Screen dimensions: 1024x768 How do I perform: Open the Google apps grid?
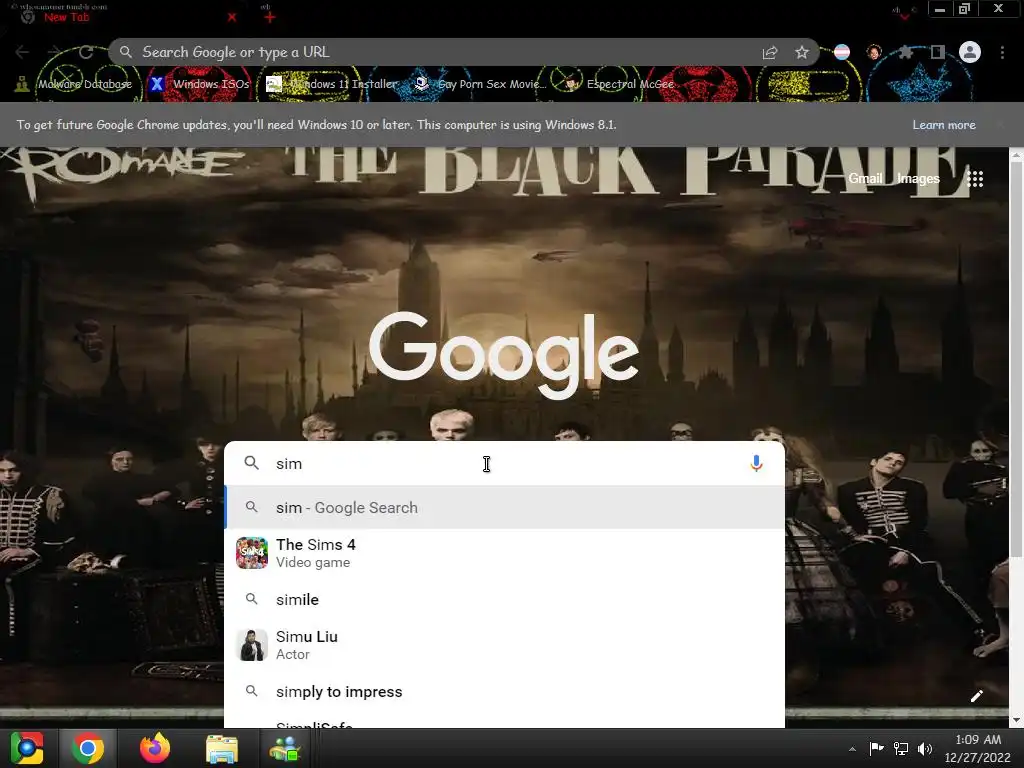point(975,179)
